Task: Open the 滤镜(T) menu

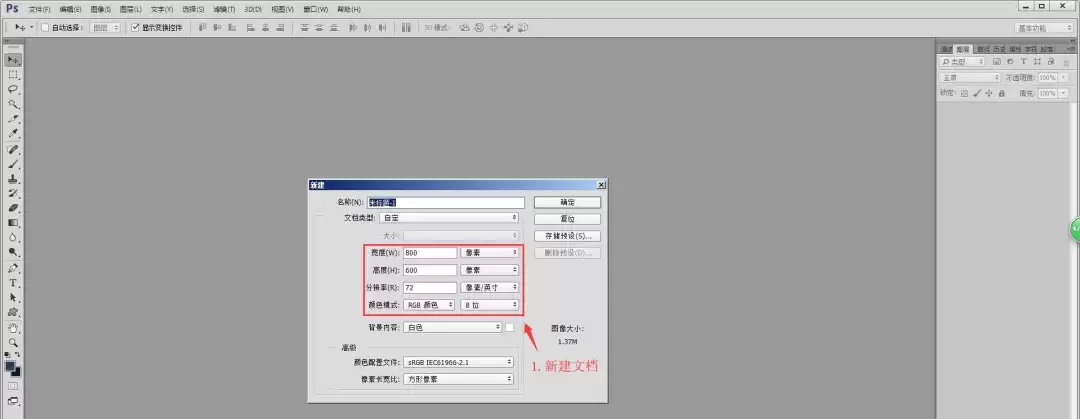Action: click(x=224, y=10)
